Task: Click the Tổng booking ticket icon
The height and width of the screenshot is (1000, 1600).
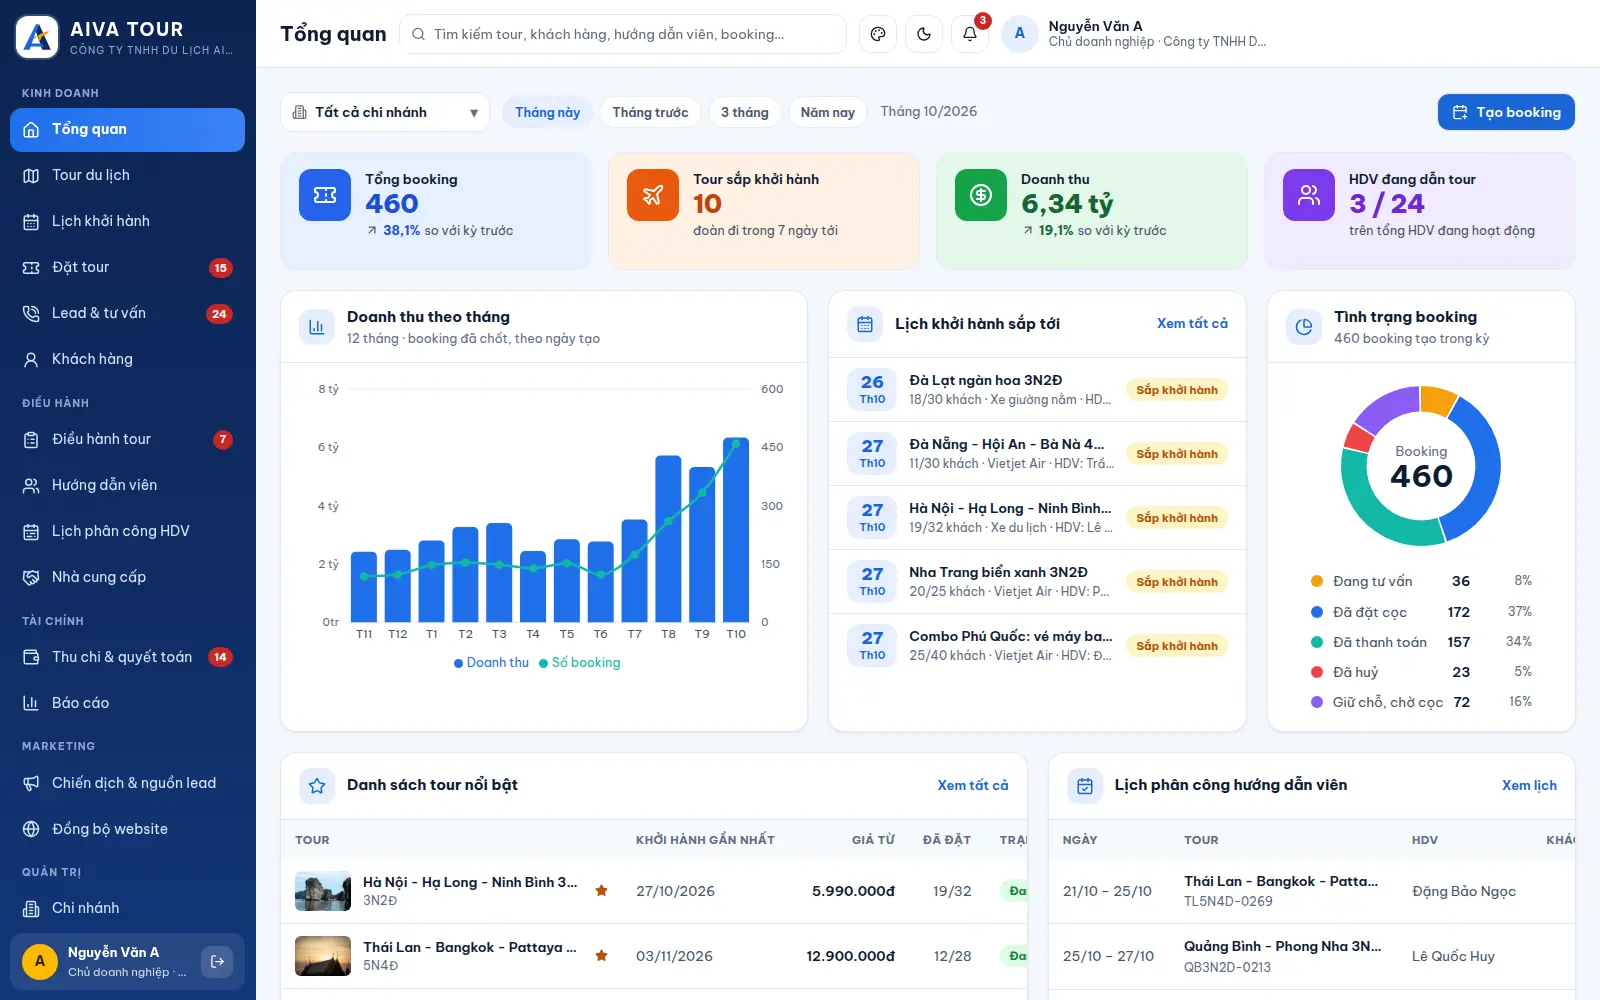Action: pos(325,195)
